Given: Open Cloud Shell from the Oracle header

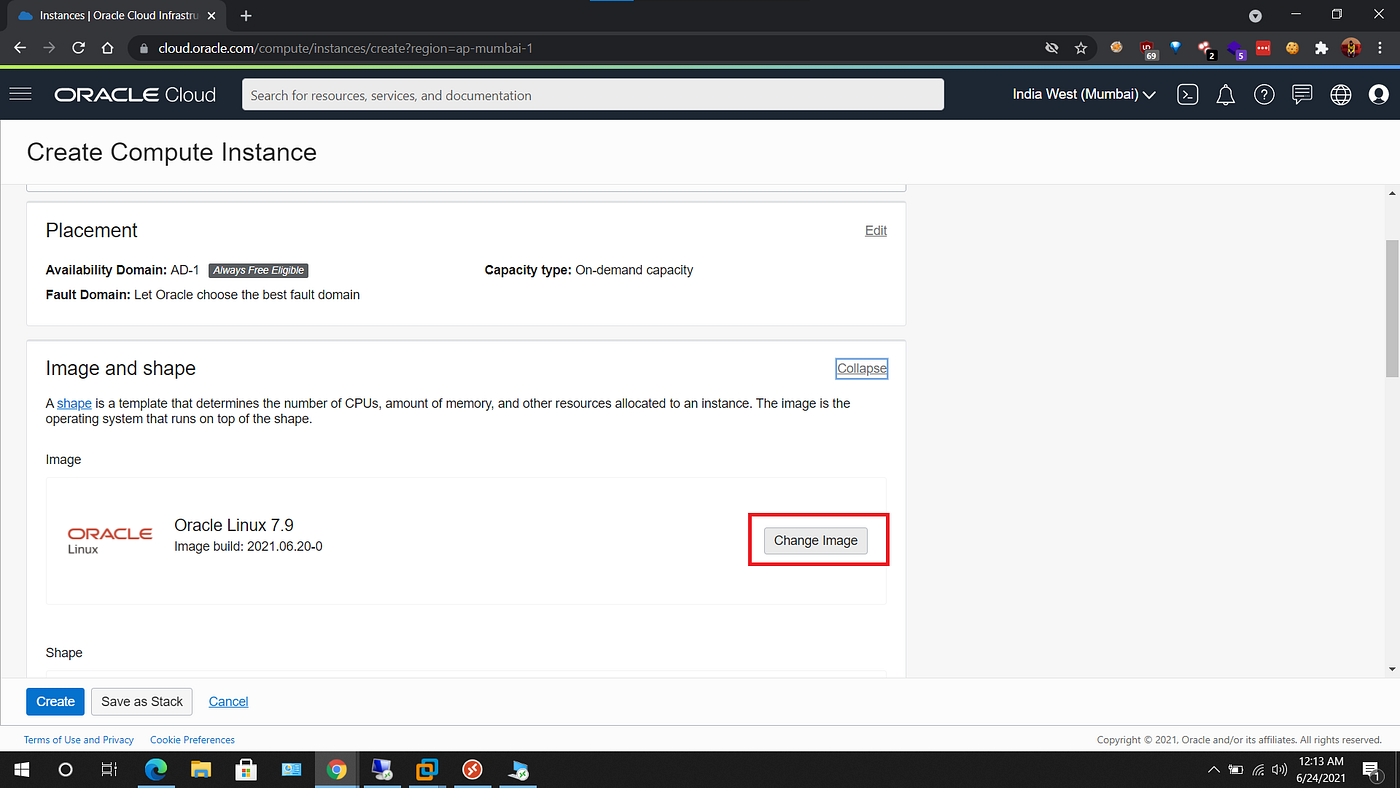Looking at the screenshot, I should 1187,95.
